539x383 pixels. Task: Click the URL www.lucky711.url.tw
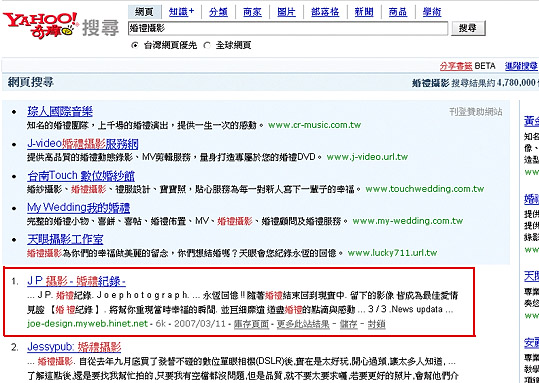[x=392, y=253]
